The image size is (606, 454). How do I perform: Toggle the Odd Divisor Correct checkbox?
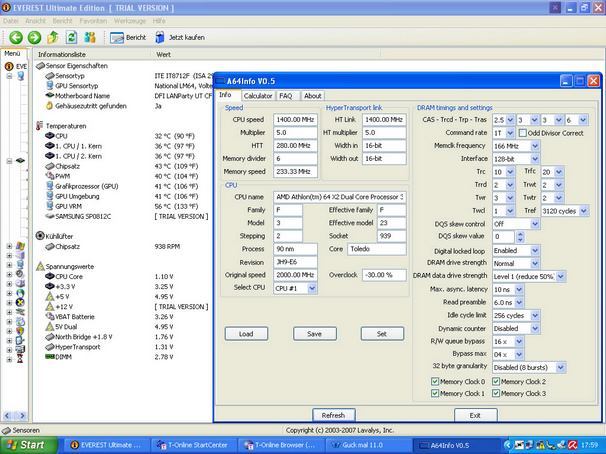pyautogui.click(x=521, y=132)
